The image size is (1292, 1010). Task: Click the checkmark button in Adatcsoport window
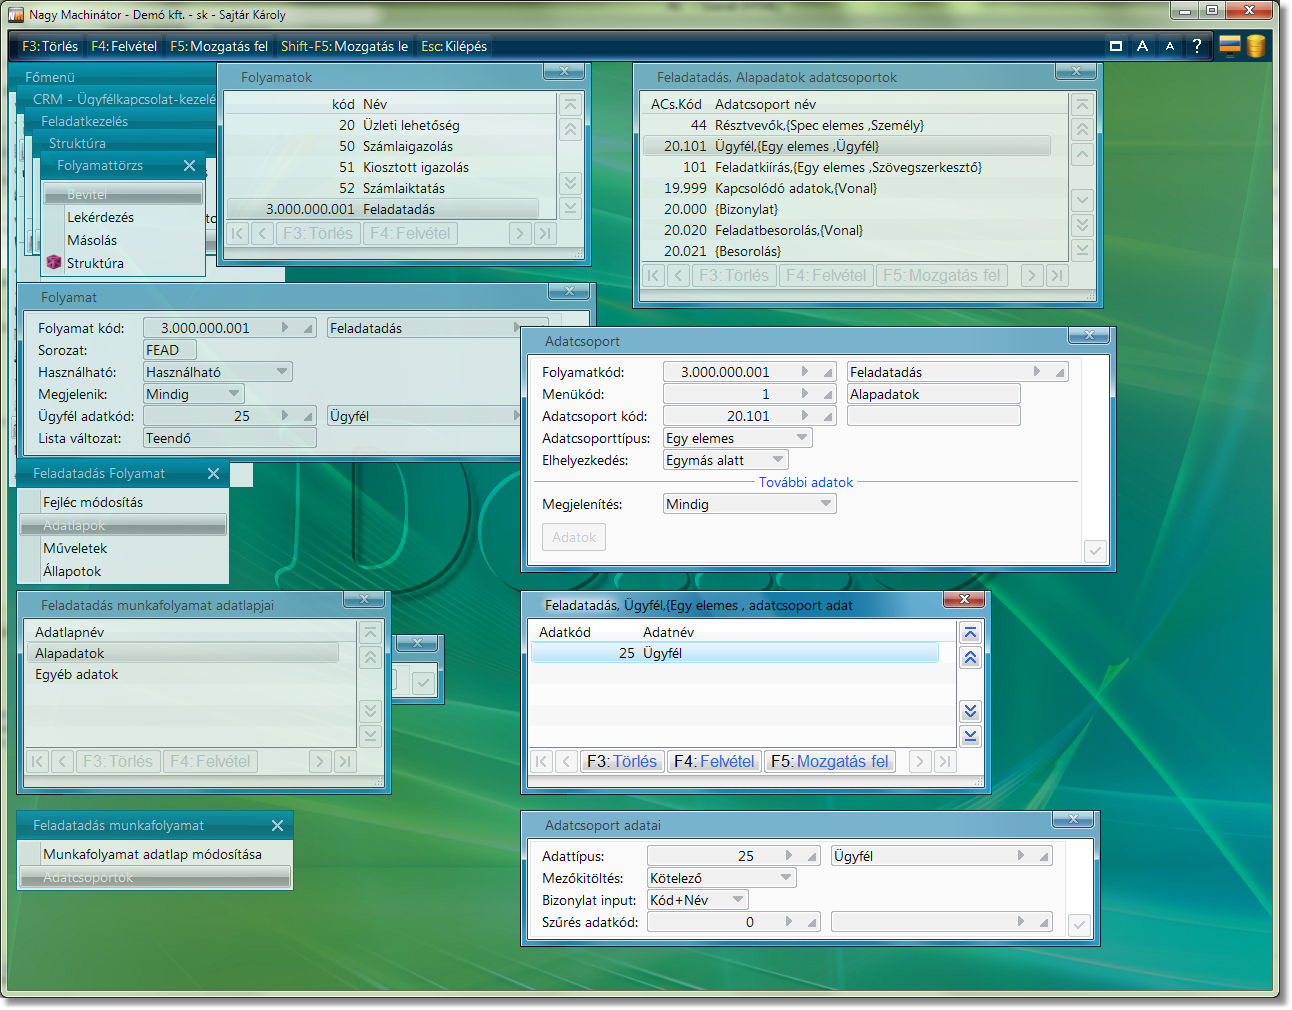(x=1095, y=551)
